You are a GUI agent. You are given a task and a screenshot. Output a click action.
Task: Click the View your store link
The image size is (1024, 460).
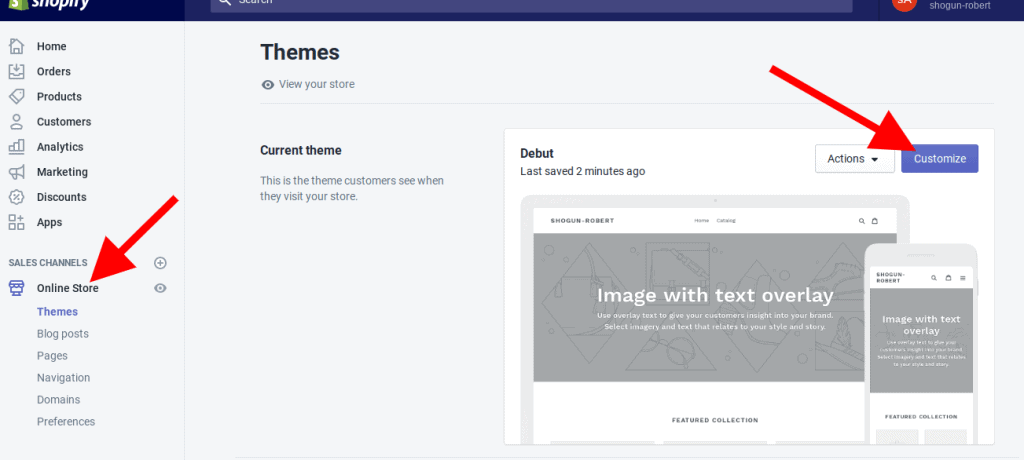tap(317, 84)
